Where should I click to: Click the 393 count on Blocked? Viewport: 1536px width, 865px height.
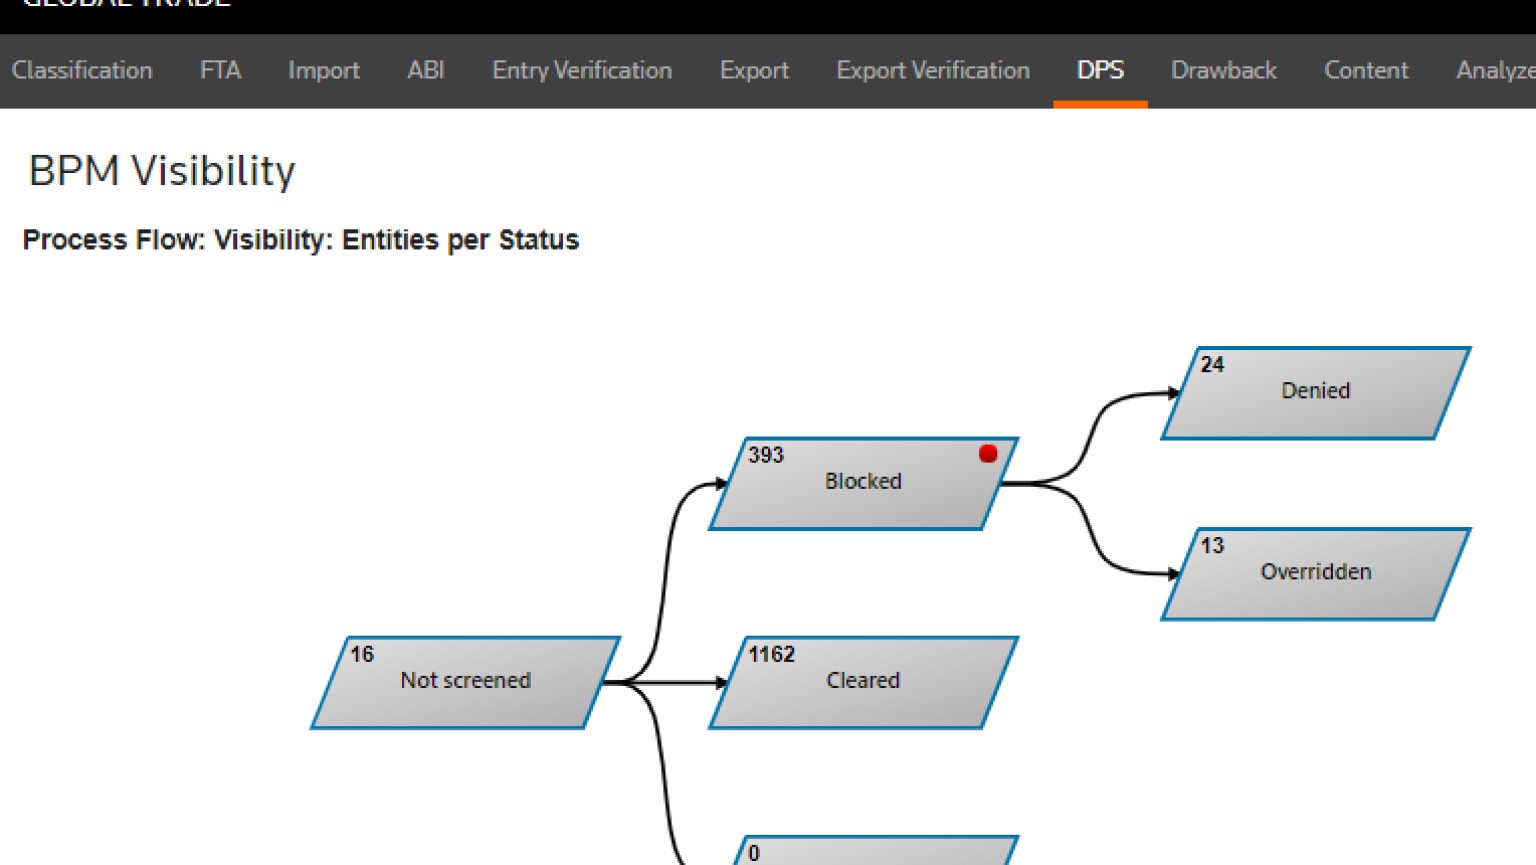pyautogui.click(x=766, y=455)
